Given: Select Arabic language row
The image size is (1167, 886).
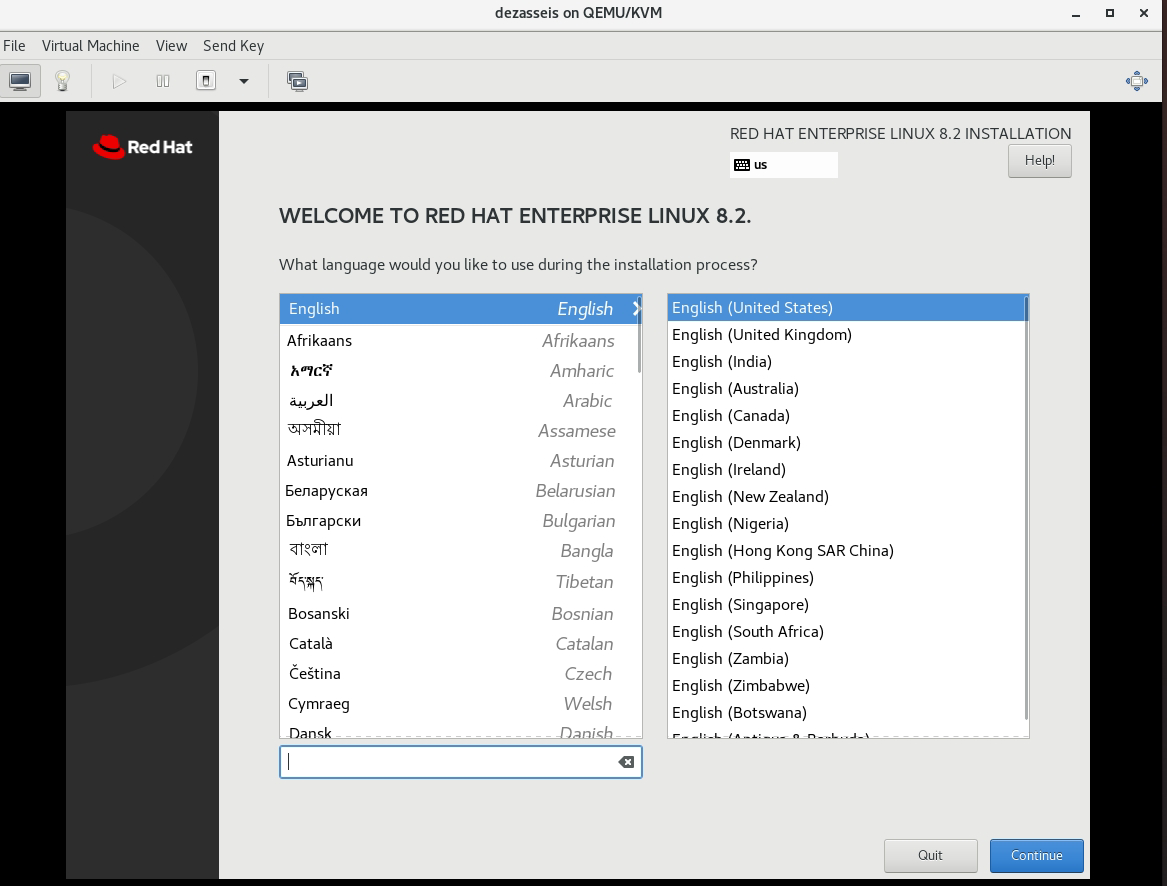Looking at the screenshot, I should (x=461, y=401).
